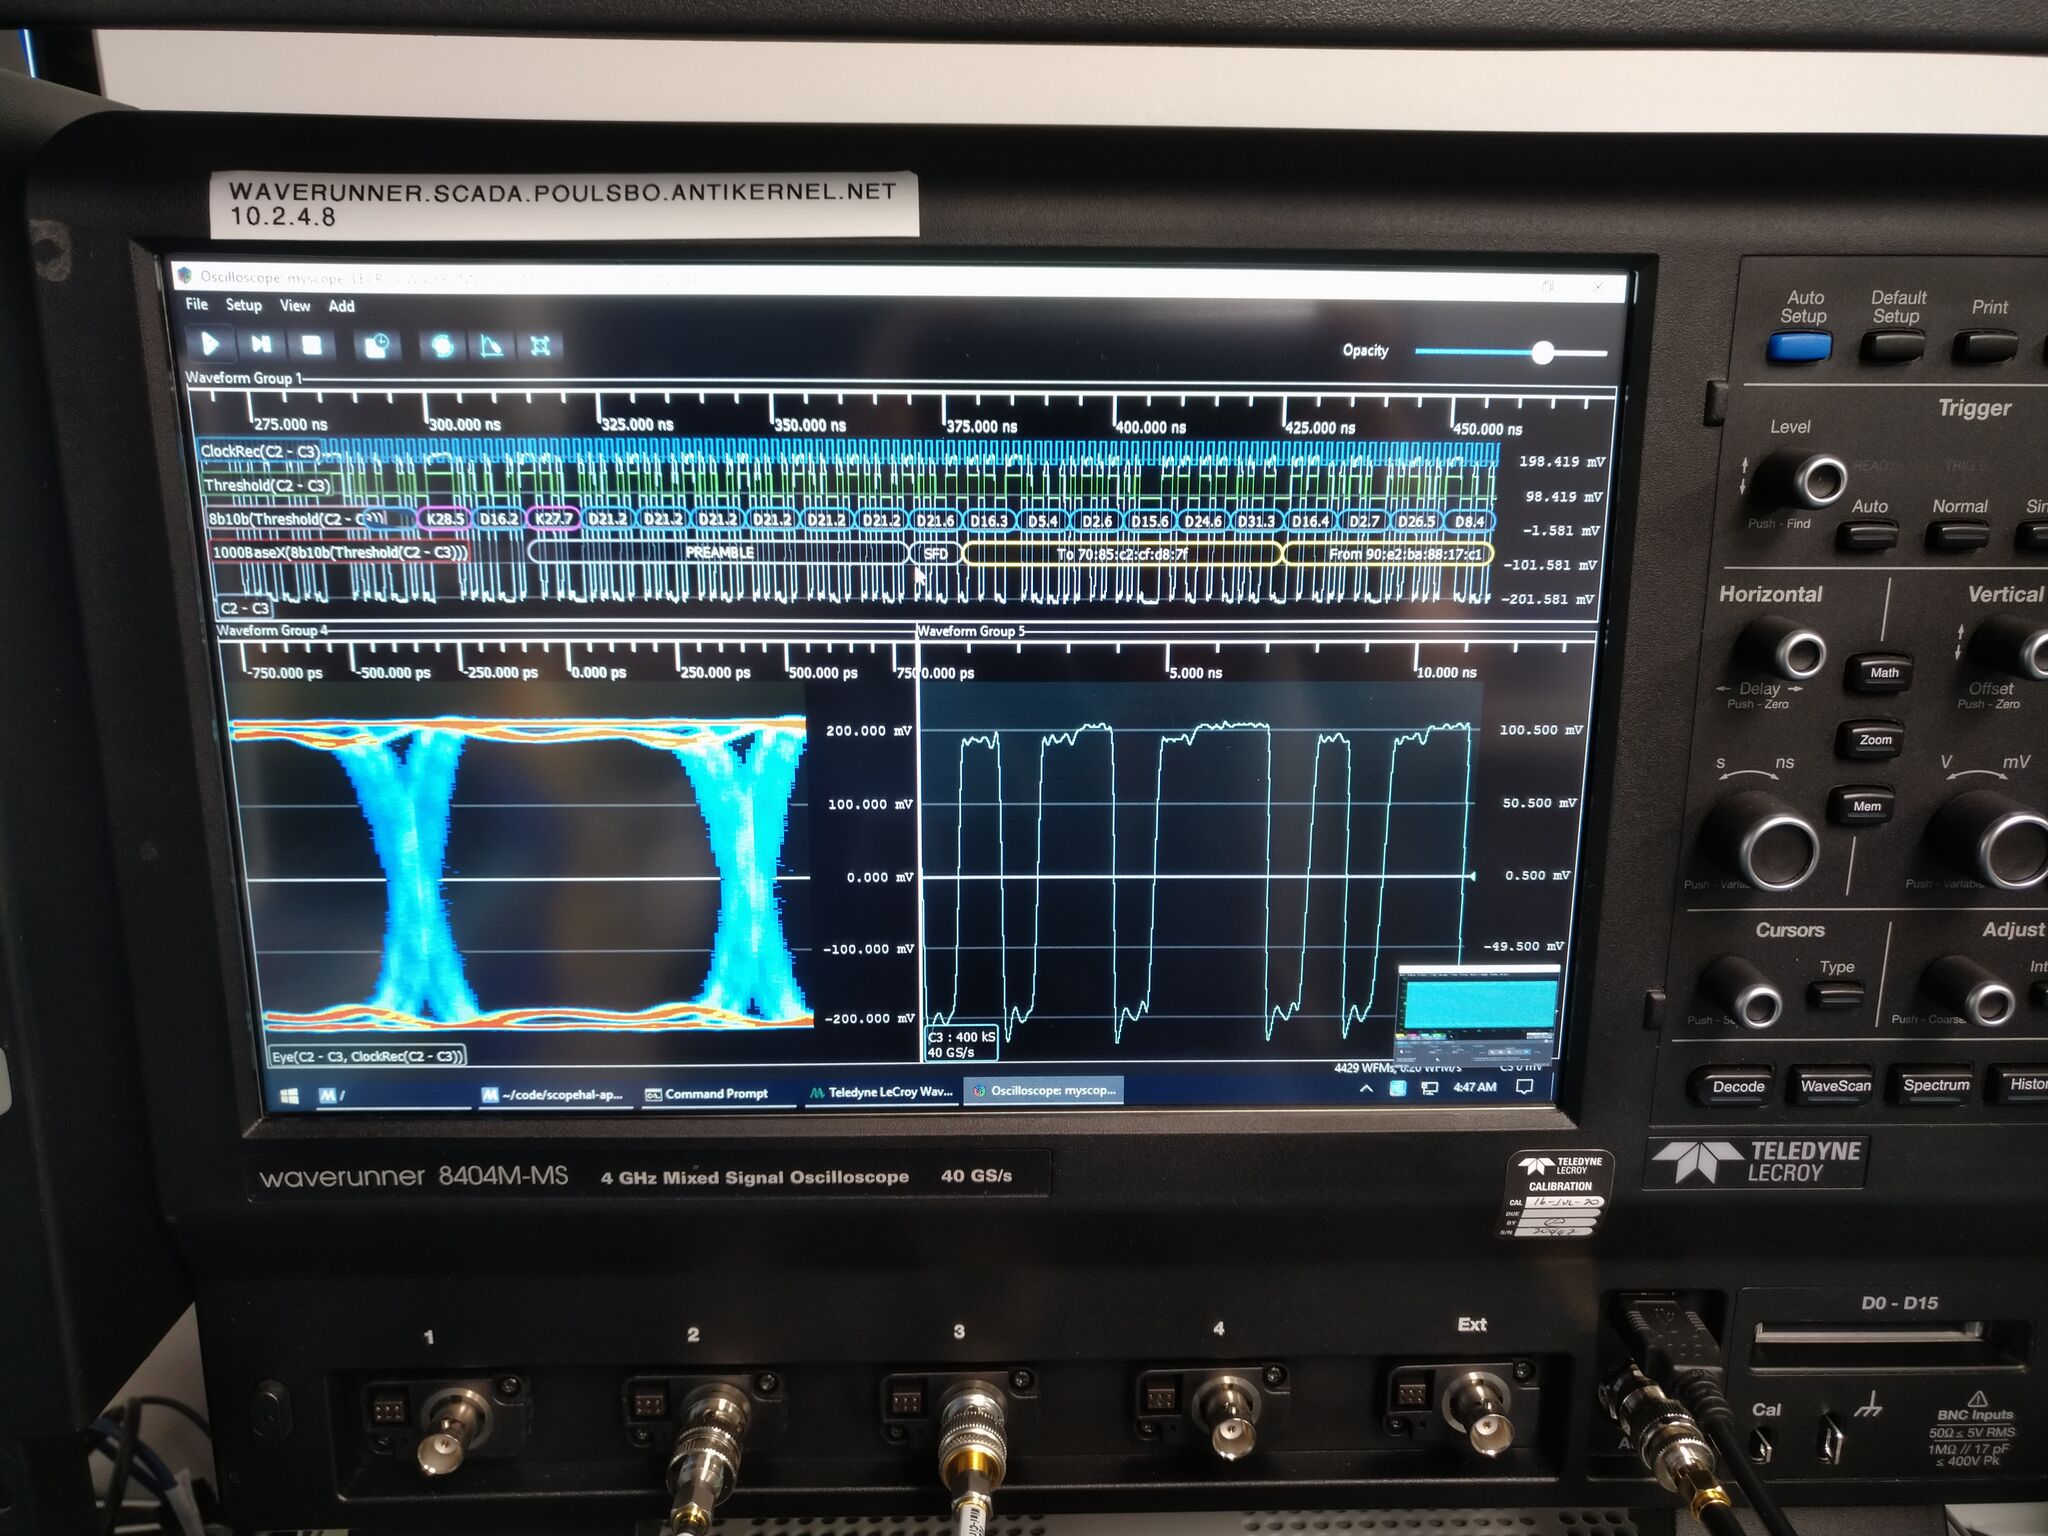
Task: Click the To 70:85:c2:cf:d8:7f packet segment
Action: pos(1122,554)
